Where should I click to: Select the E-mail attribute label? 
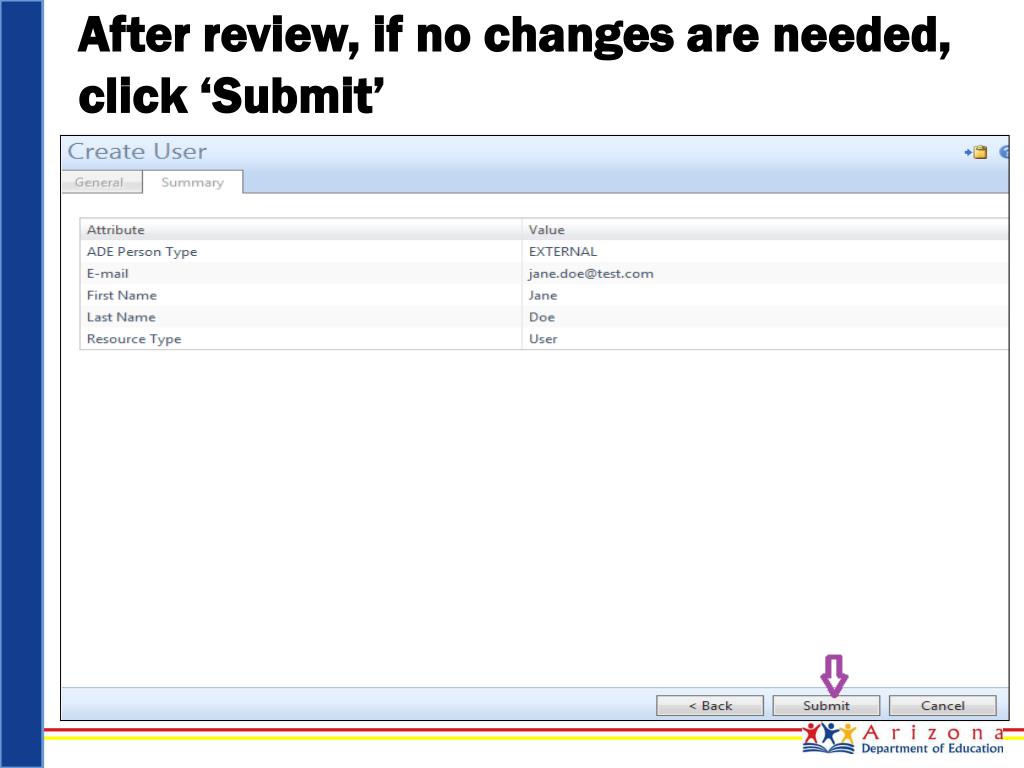pyautogui.click(x=108, y=274)
